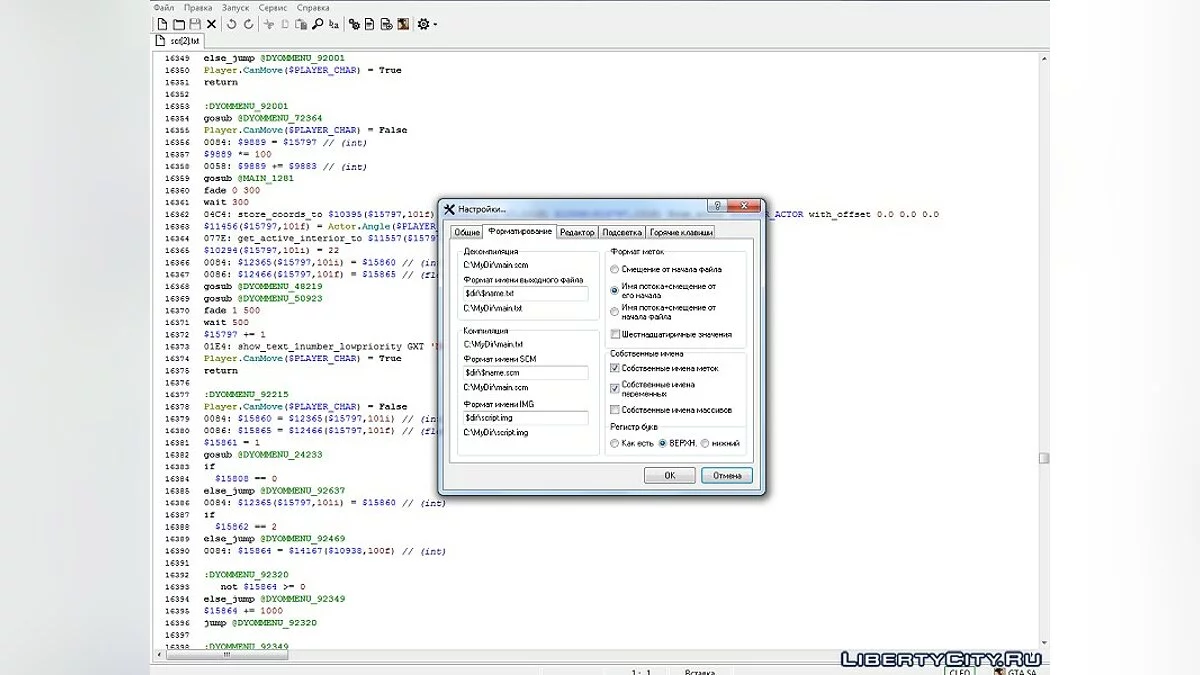Image resolution: width=1200 pixels, height=675 pixels.
Task: Expand the settings gear dropdown arrow
Action: [x=435, y=25]
